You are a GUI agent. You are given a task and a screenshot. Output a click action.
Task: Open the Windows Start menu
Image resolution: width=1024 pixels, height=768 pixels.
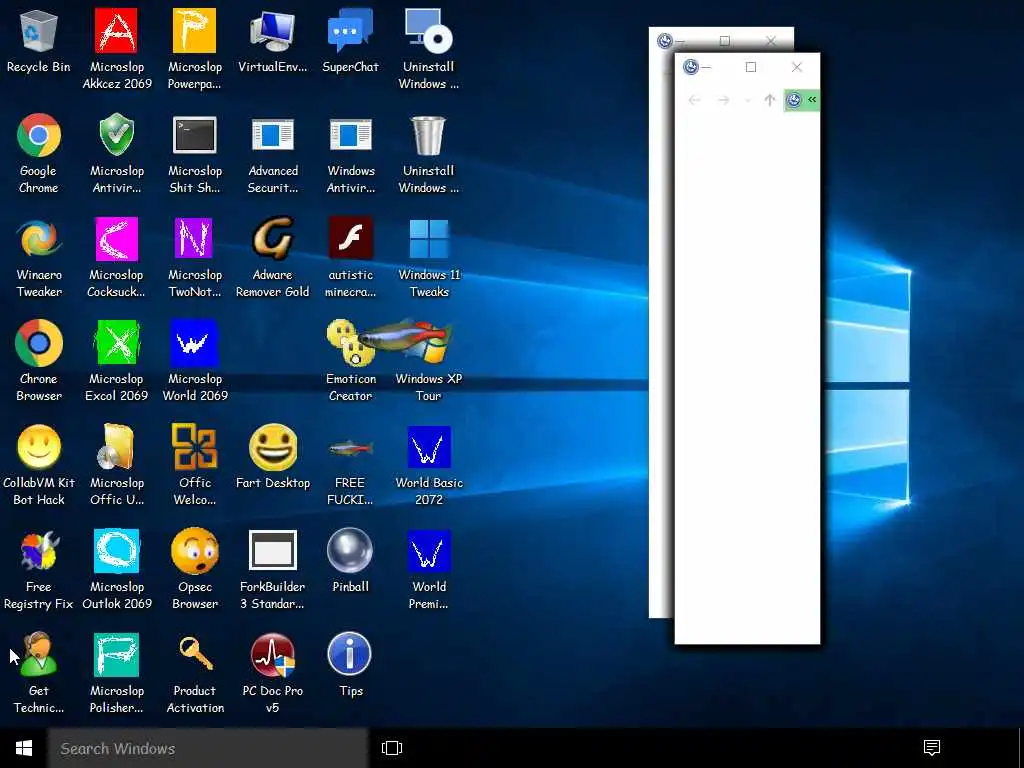point(24,748)
